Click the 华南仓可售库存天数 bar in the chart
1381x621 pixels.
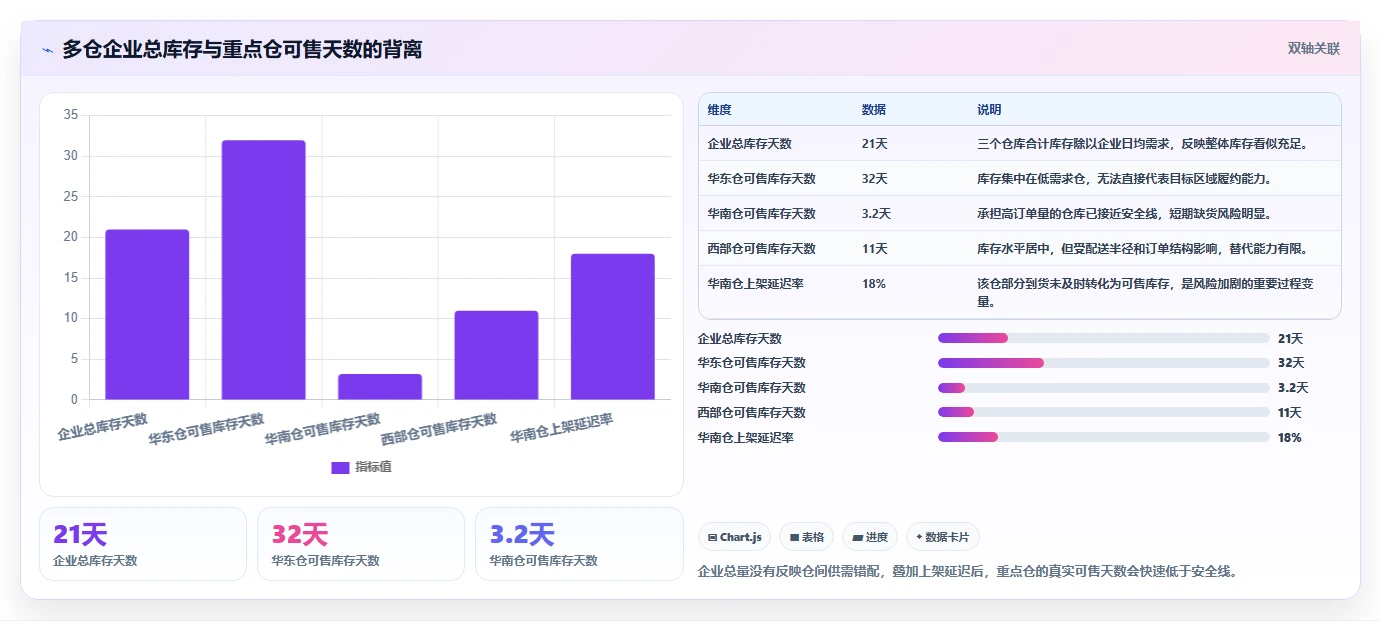pos(380,387)
